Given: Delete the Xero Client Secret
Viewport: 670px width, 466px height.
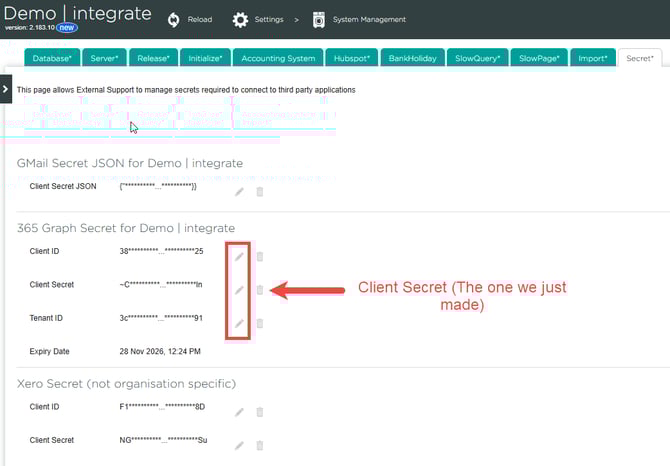Looking at the screenshot, I should [260, 445].
